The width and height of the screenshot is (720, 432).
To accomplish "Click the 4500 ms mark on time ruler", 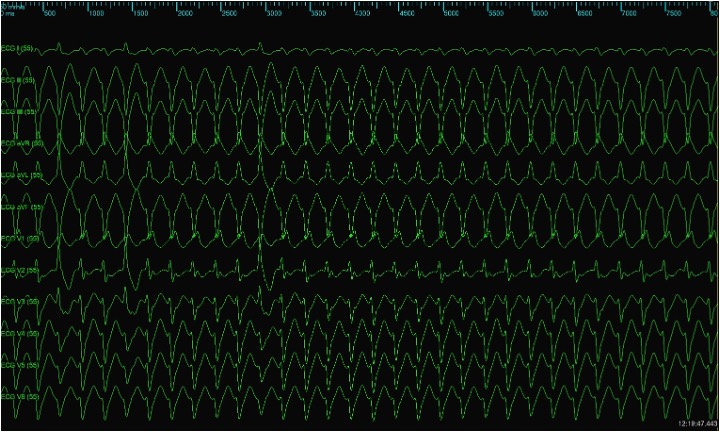I will pyautogui.click(x=407, y=13).
